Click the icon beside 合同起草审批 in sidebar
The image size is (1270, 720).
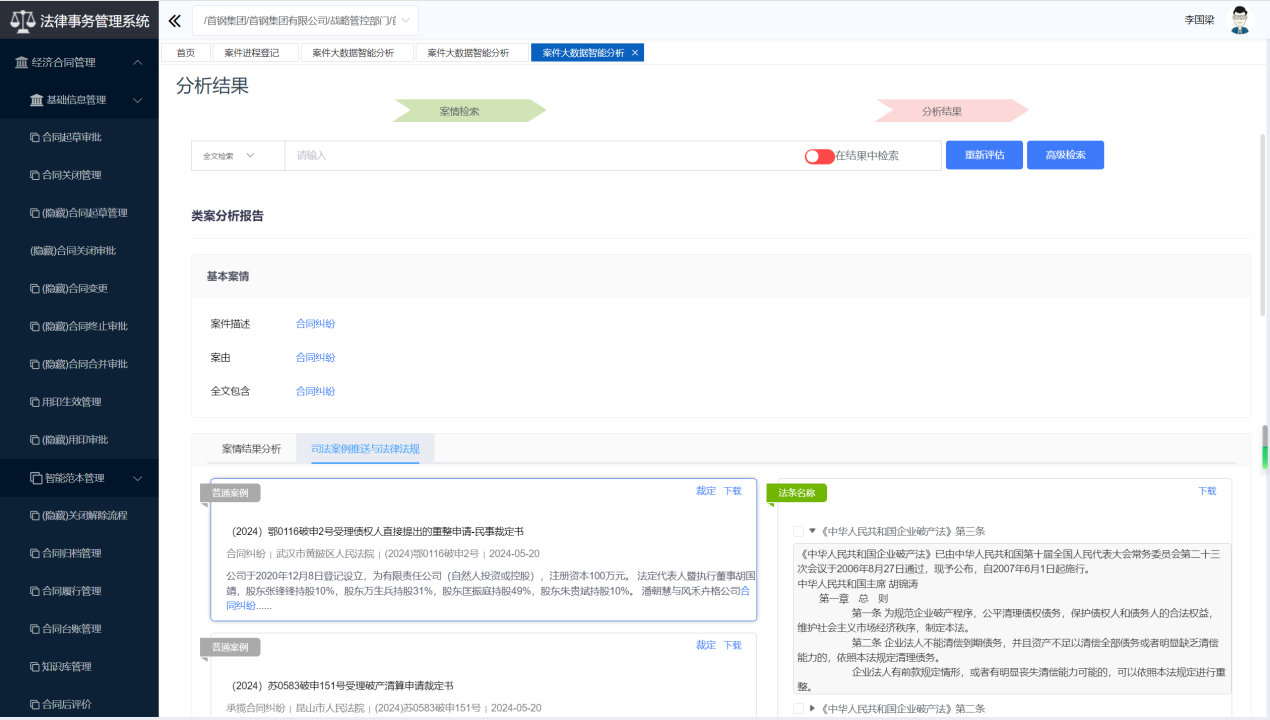click(x=35, y=137)
